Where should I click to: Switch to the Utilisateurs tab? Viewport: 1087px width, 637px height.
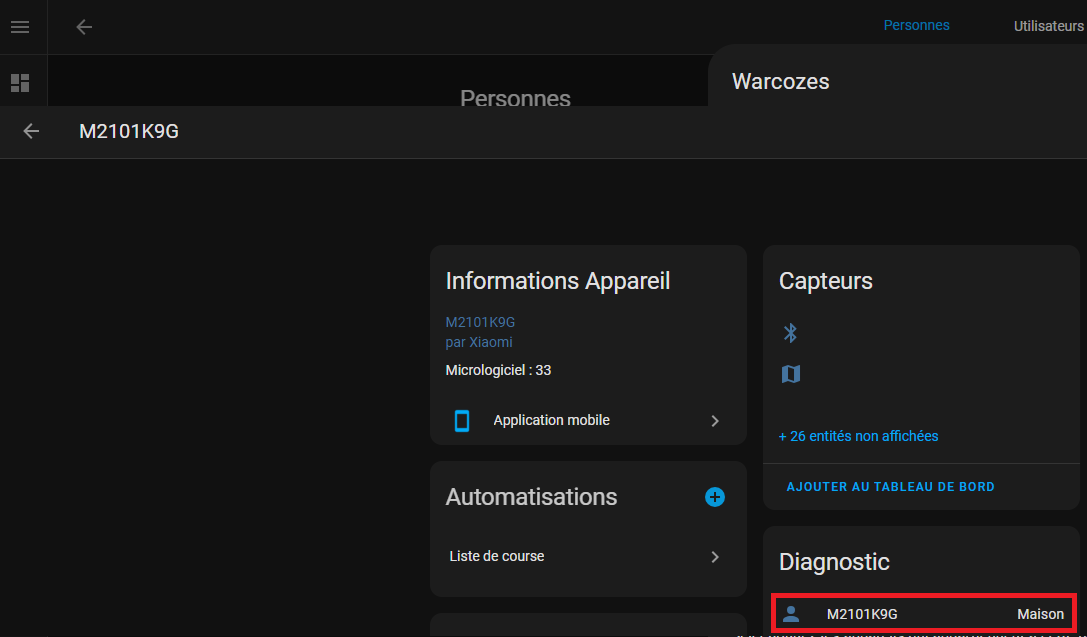tap(1048, 26)
